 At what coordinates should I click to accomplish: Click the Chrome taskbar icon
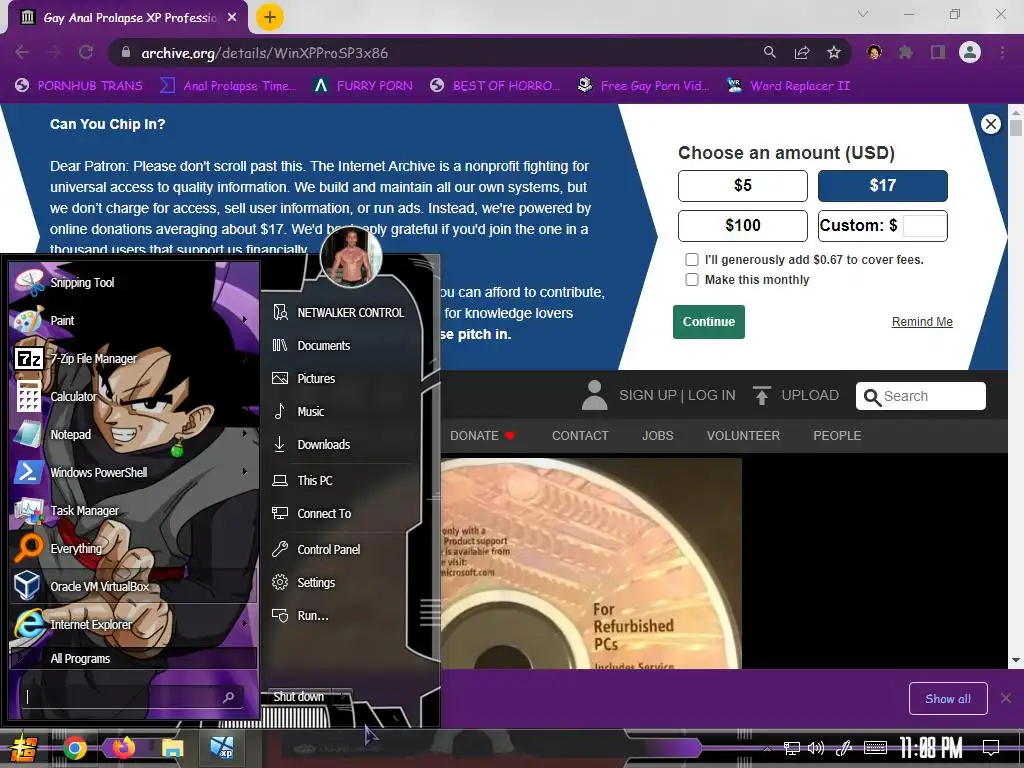[74, 748]
